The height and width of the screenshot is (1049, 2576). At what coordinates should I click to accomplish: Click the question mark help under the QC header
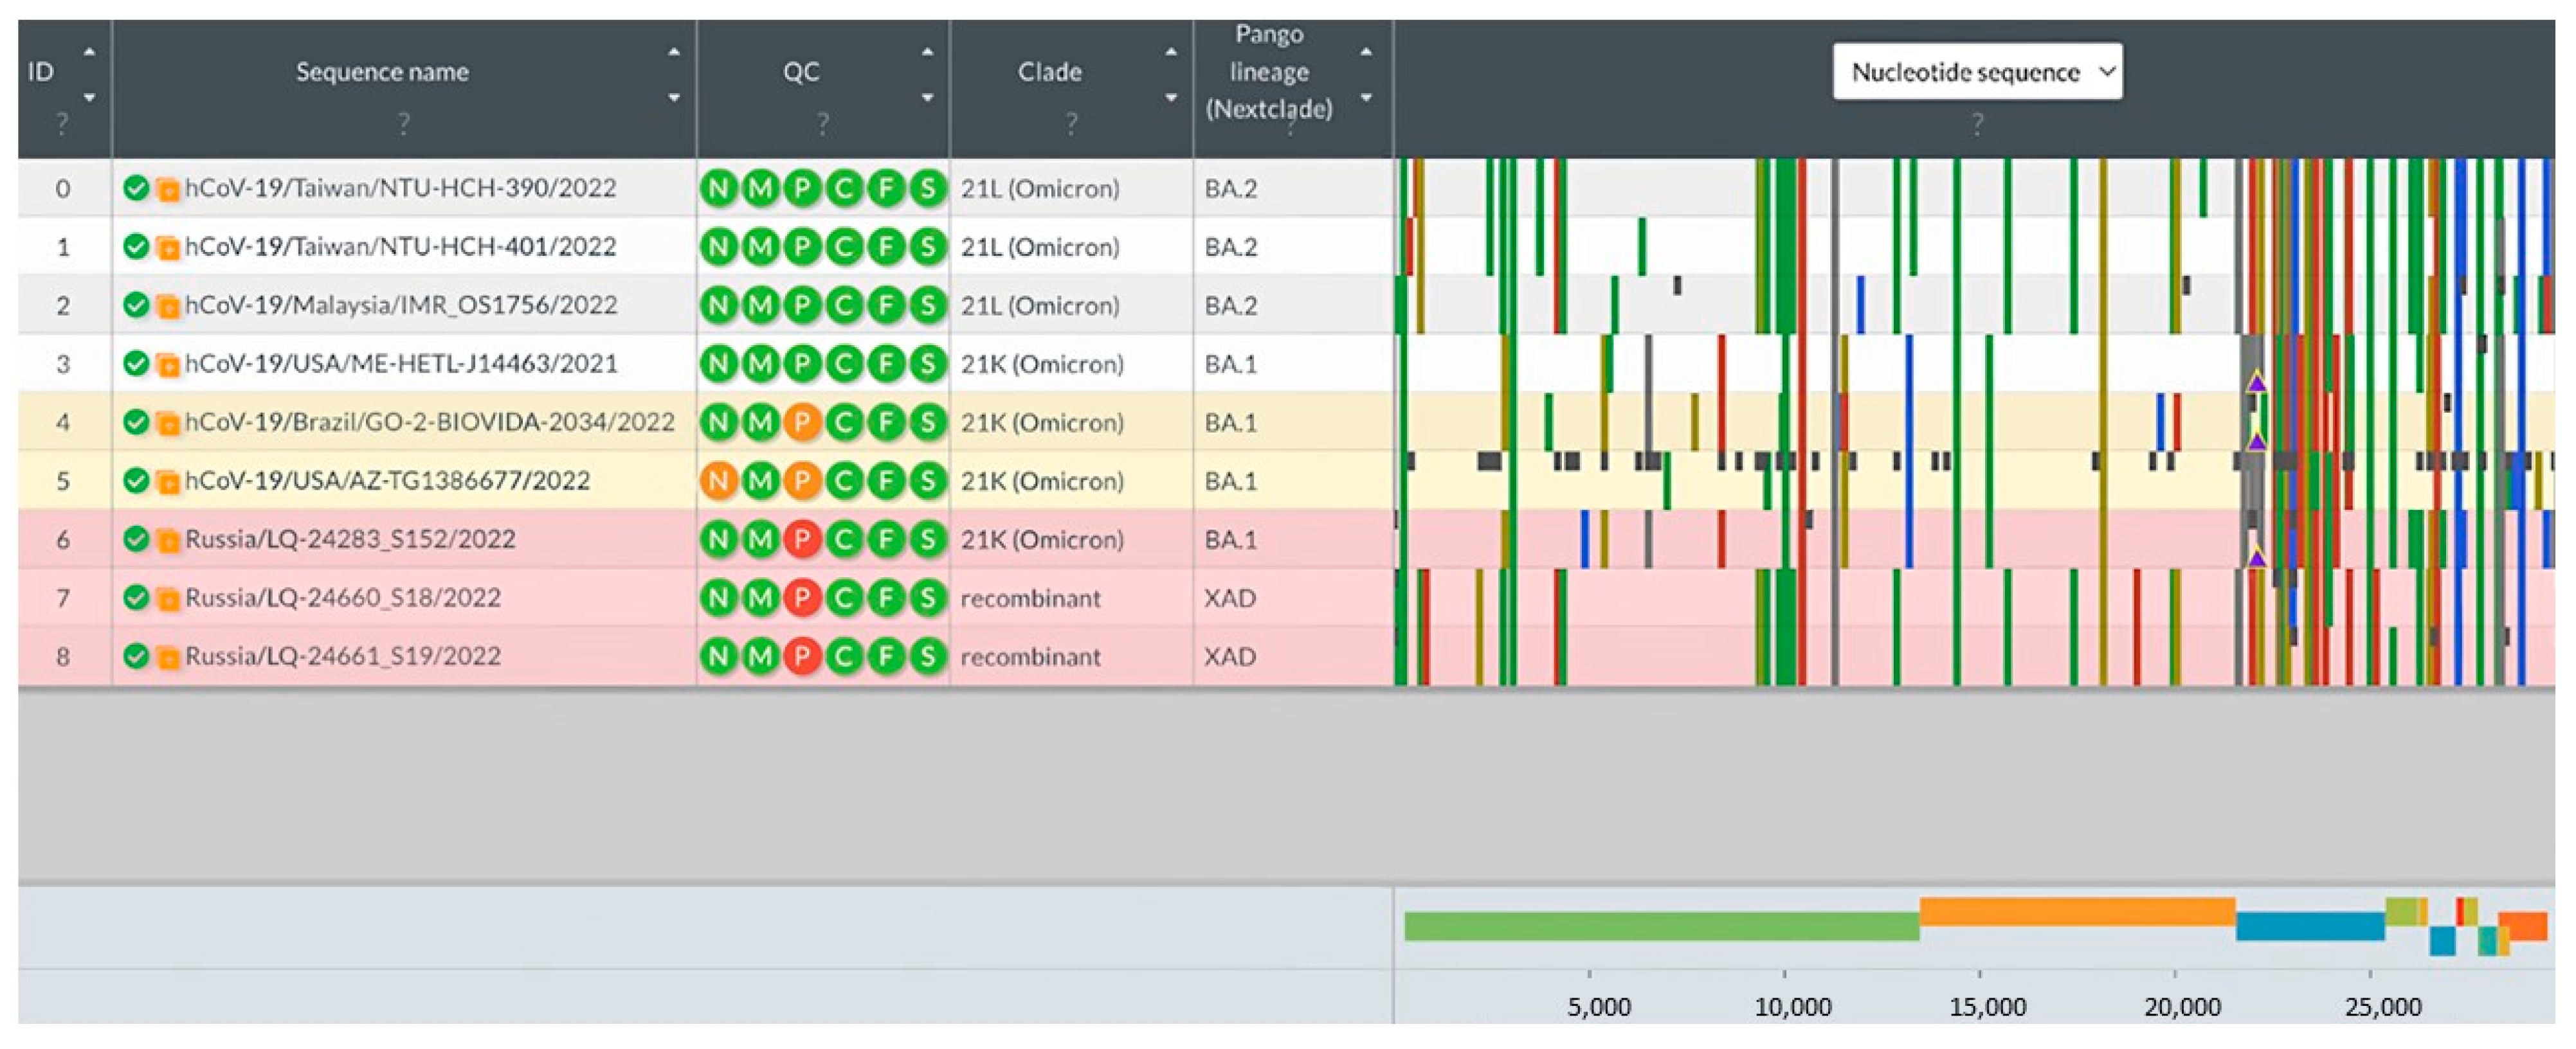point(822,124)
